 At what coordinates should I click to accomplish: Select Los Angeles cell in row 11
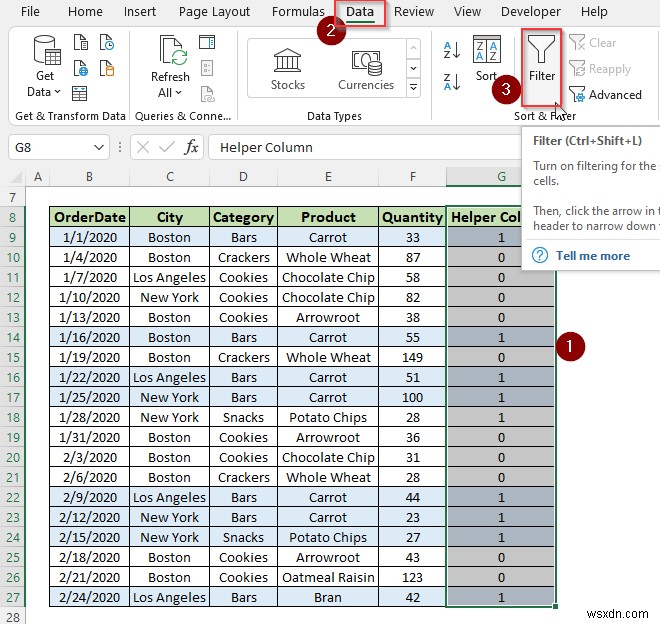tap(169, 277)
